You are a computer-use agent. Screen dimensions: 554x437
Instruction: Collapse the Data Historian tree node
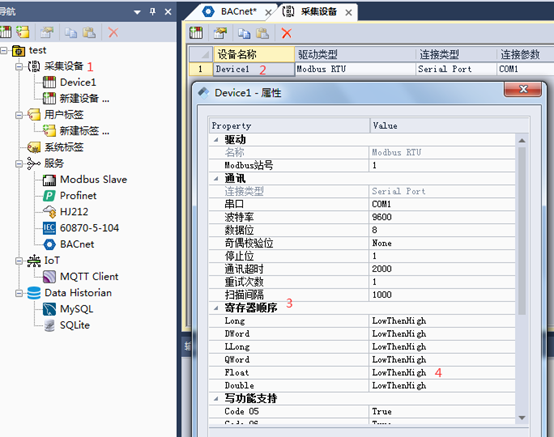click(x=19, y=293)
